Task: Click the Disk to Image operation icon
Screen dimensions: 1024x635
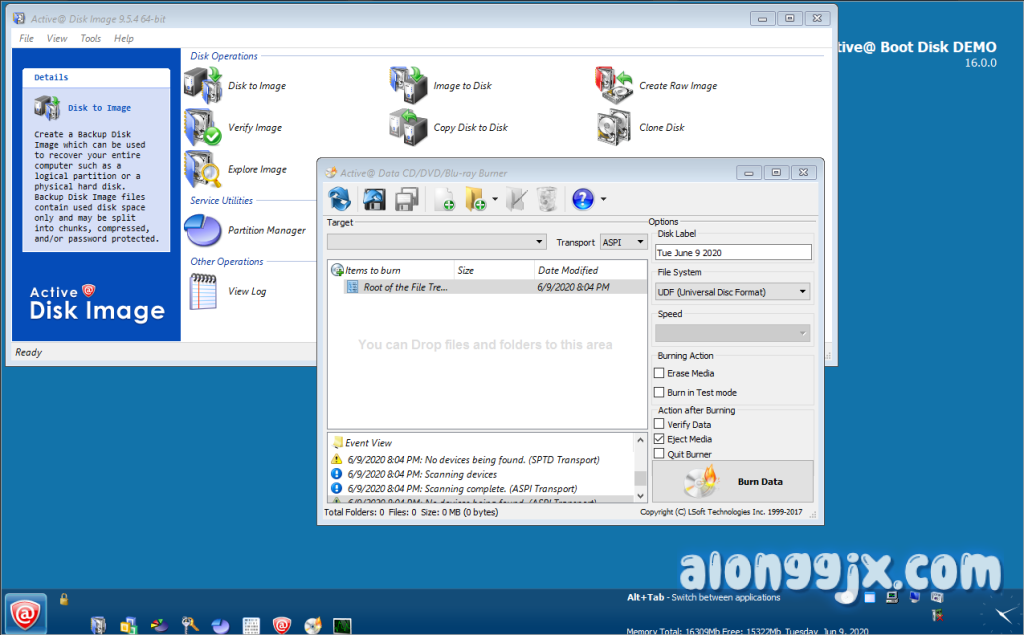Action: point(203,86)
